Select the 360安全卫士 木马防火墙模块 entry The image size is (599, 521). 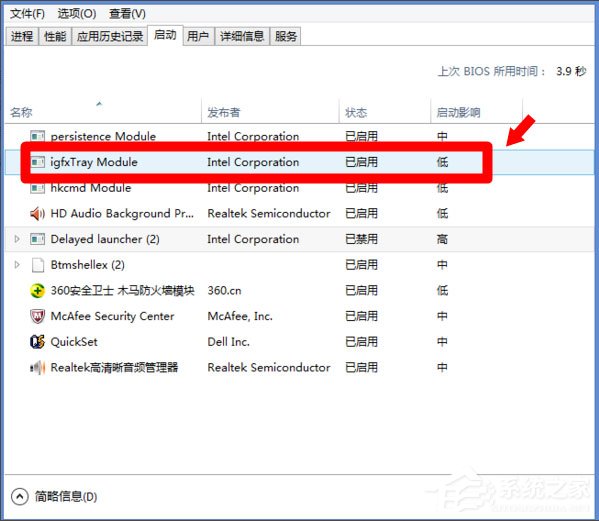pos(122,291)
